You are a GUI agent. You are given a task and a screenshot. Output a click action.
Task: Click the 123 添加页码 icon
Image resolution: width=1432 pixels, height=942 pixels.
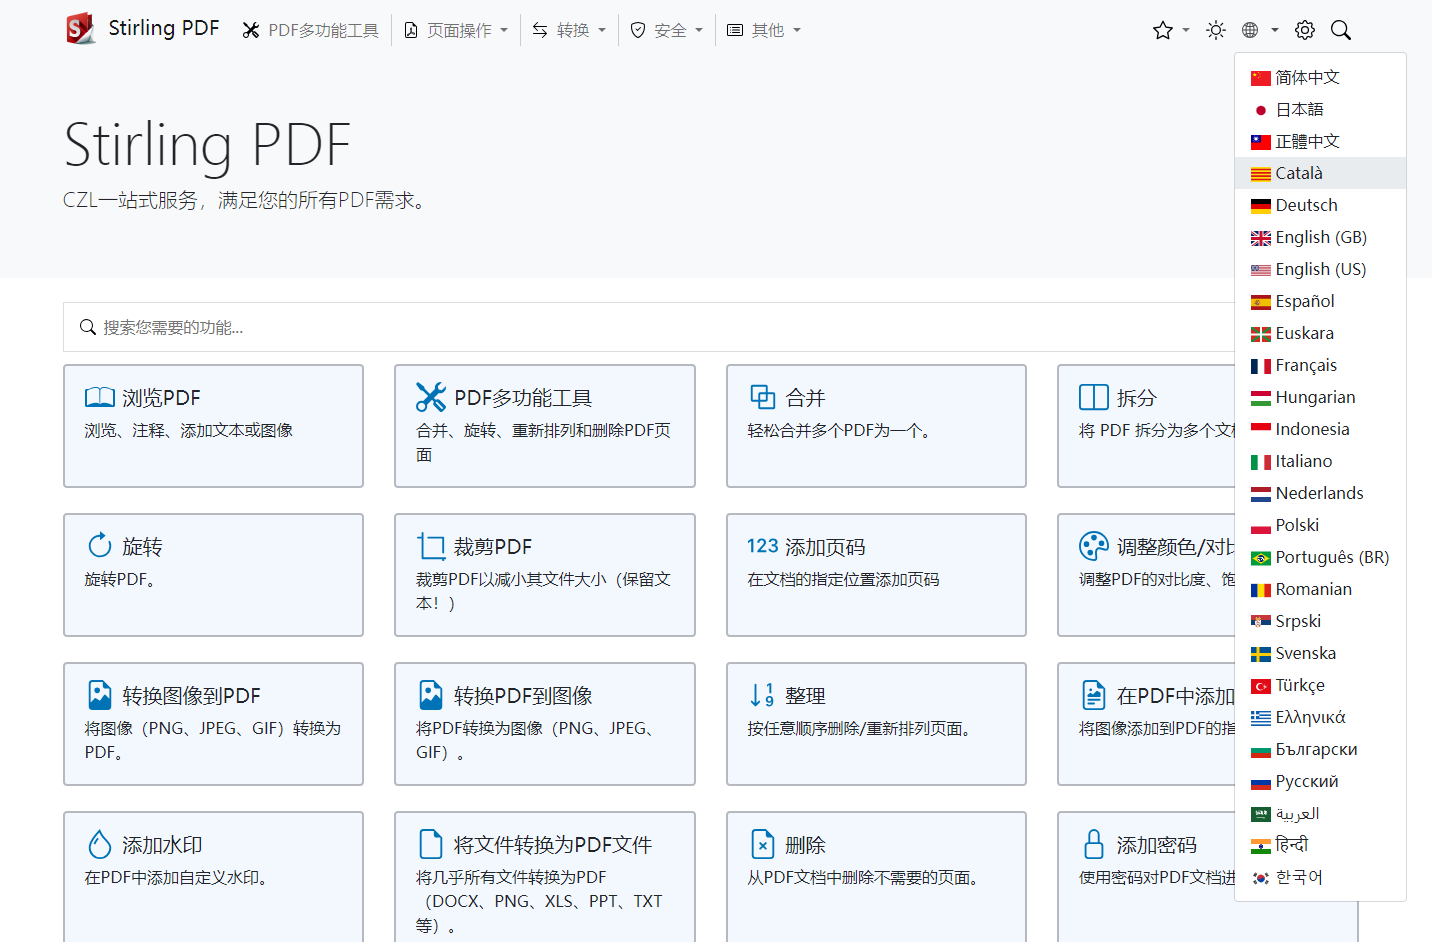pyautogui.click(x=763, y=546)
